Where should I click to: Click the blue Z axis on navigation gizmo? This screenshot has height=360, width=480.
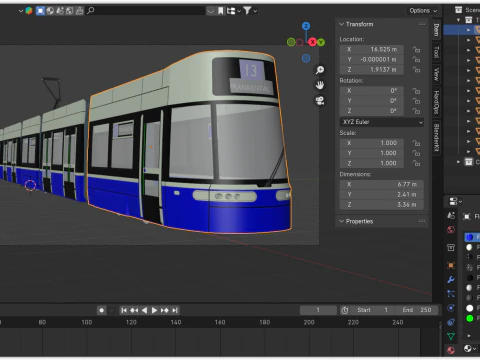point(306,26)
